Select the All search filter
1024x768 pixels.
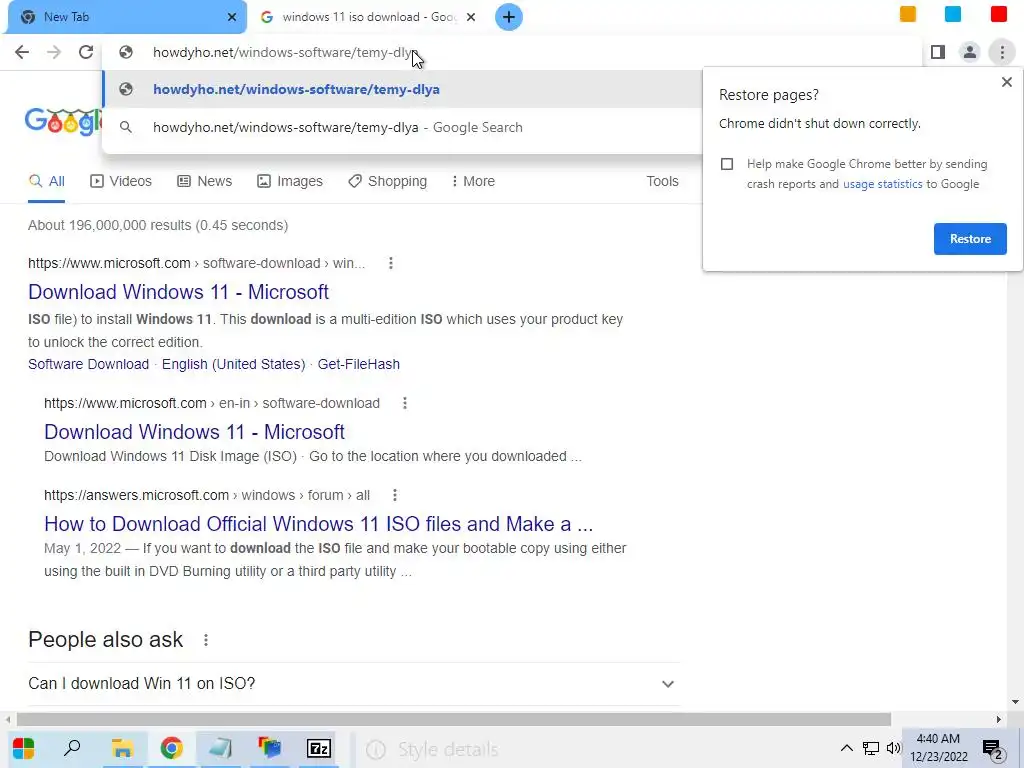tap(46, 182)
